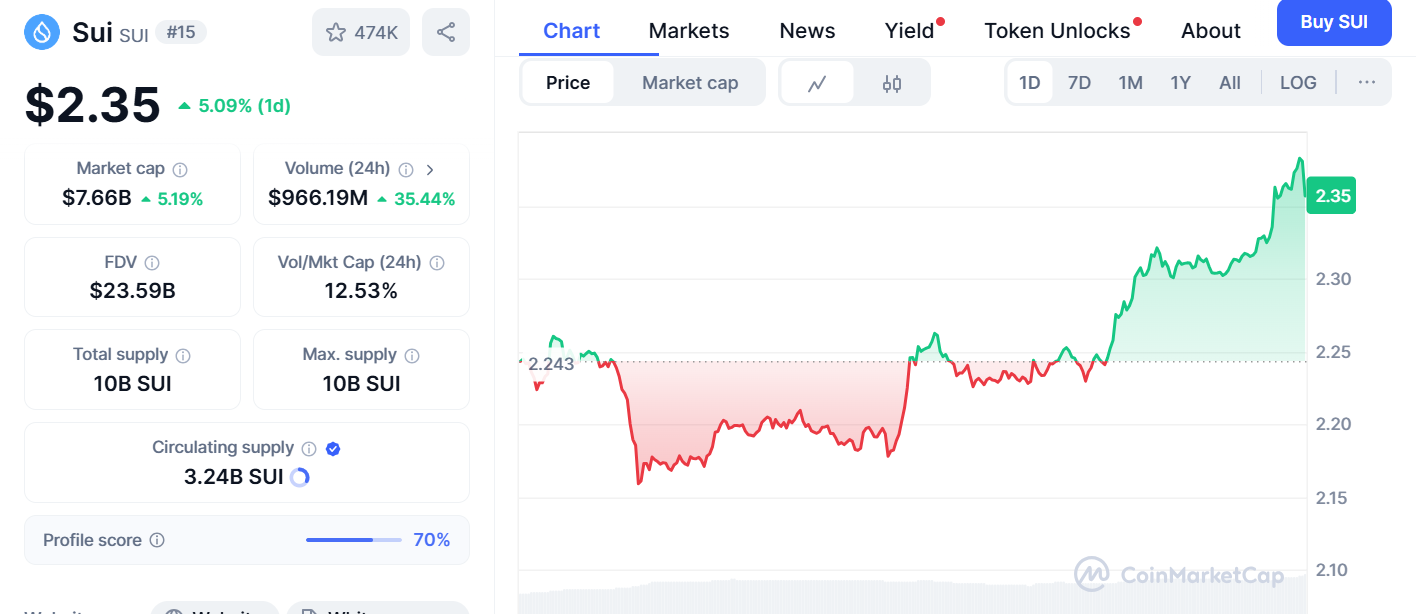Screen dimensions: 1416x614
Task: Expand Volume (24h) arrow chevron
Action: coord(430,170)
